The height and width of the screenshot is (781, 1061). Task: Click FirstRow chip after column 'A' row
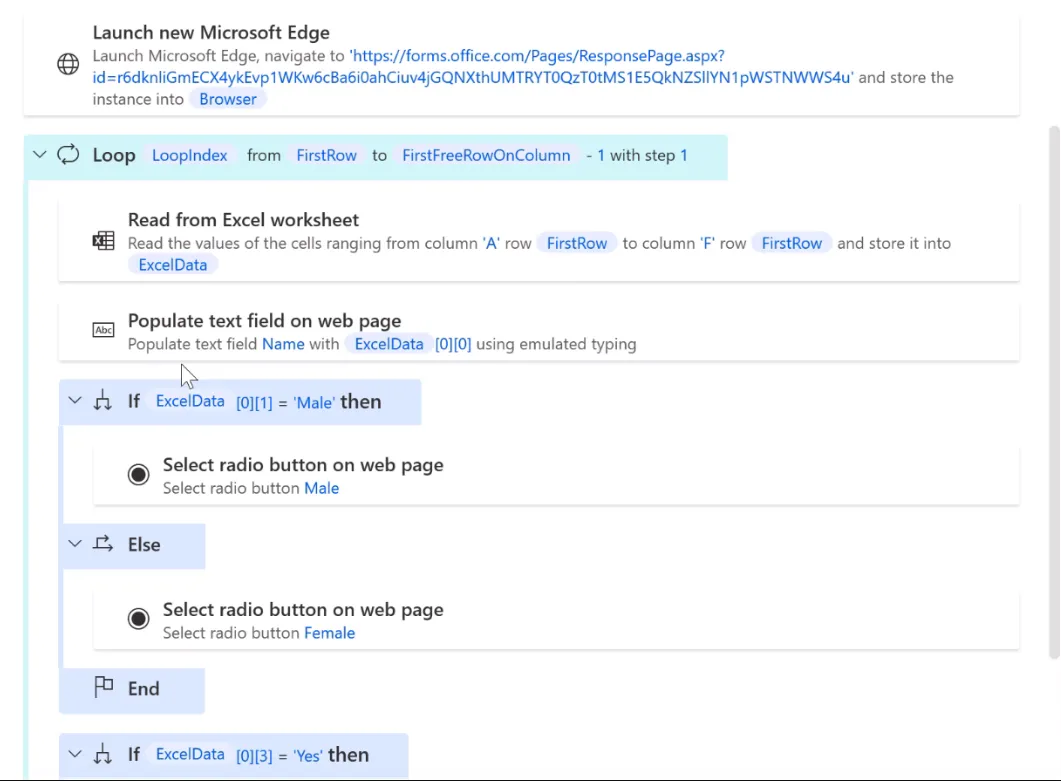click(577, 243)
